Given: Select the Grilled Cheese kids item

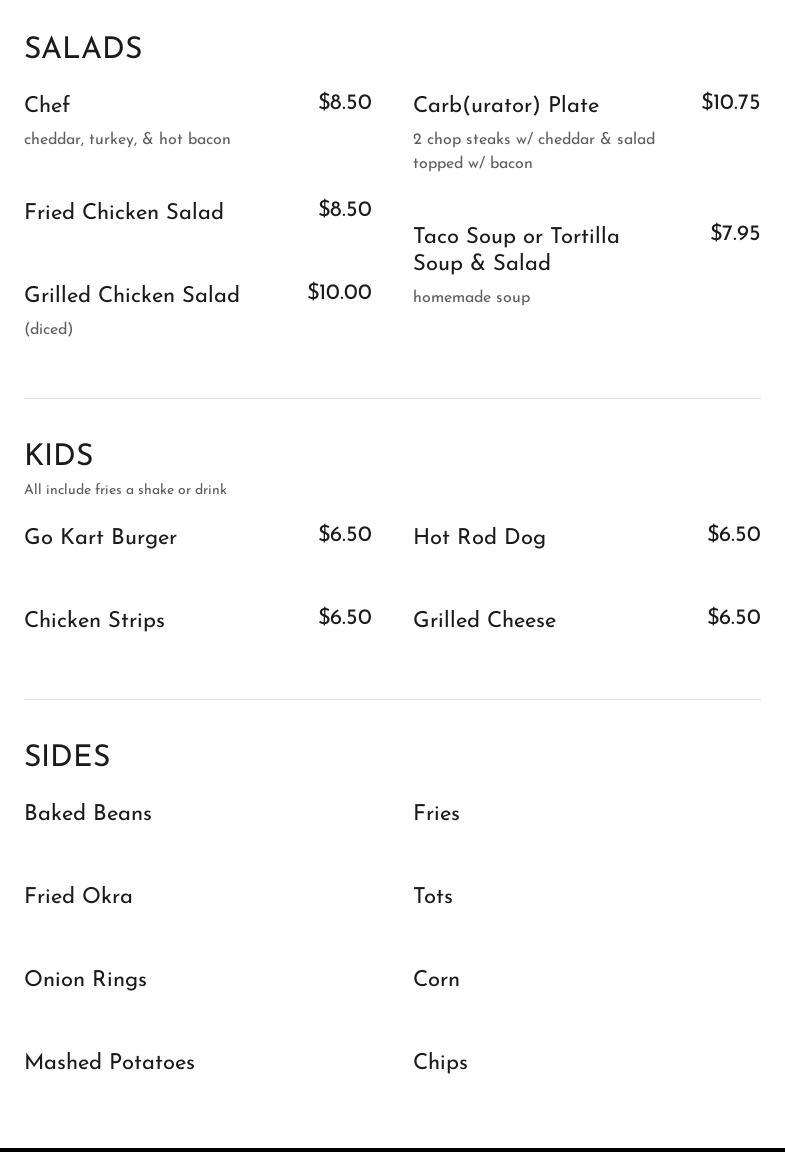Looking at the screenshot, I should tap(484, 620).
